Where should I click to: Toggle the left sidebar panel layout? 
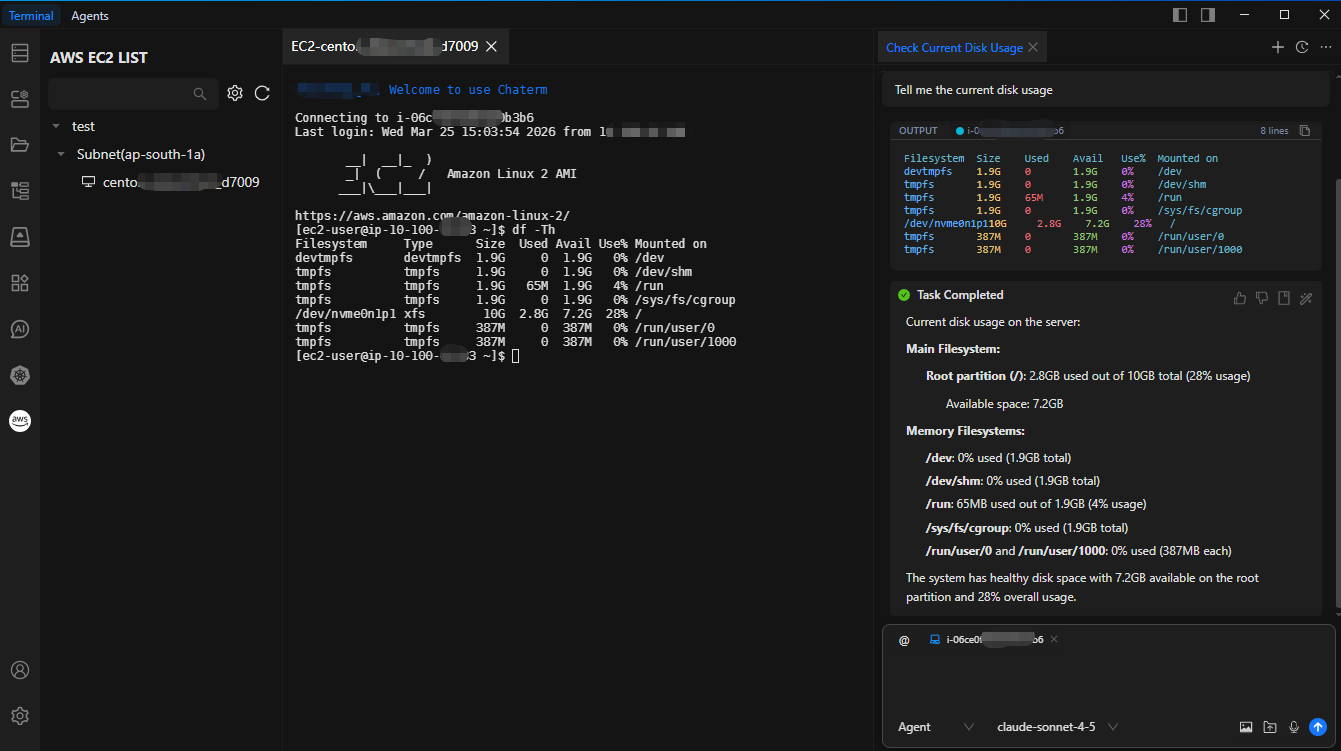coord(1180,15)
